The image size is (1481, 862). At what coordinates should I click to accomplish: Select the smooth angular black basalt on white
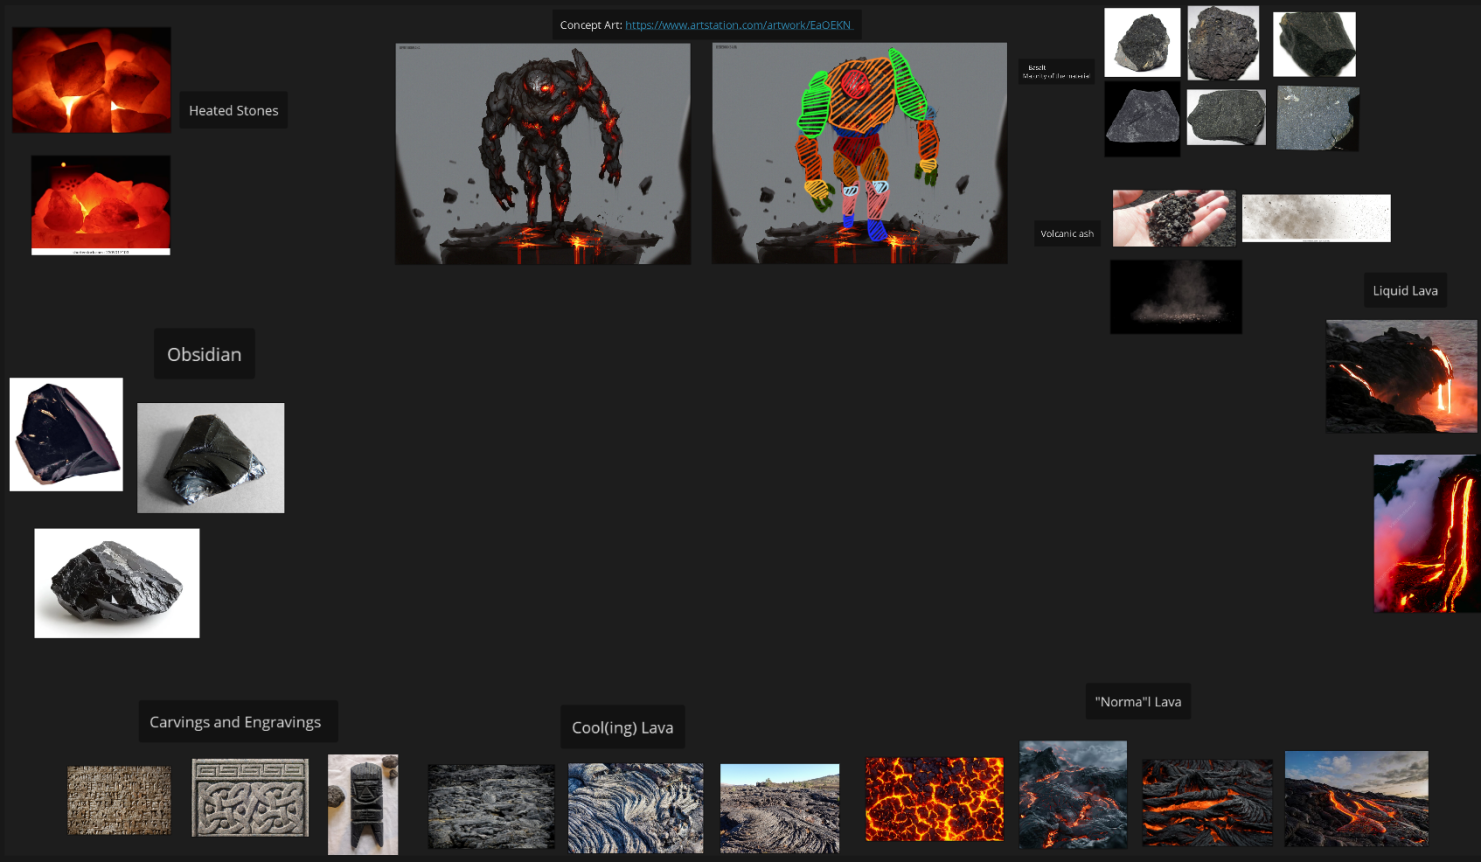tap(1314, 44)
